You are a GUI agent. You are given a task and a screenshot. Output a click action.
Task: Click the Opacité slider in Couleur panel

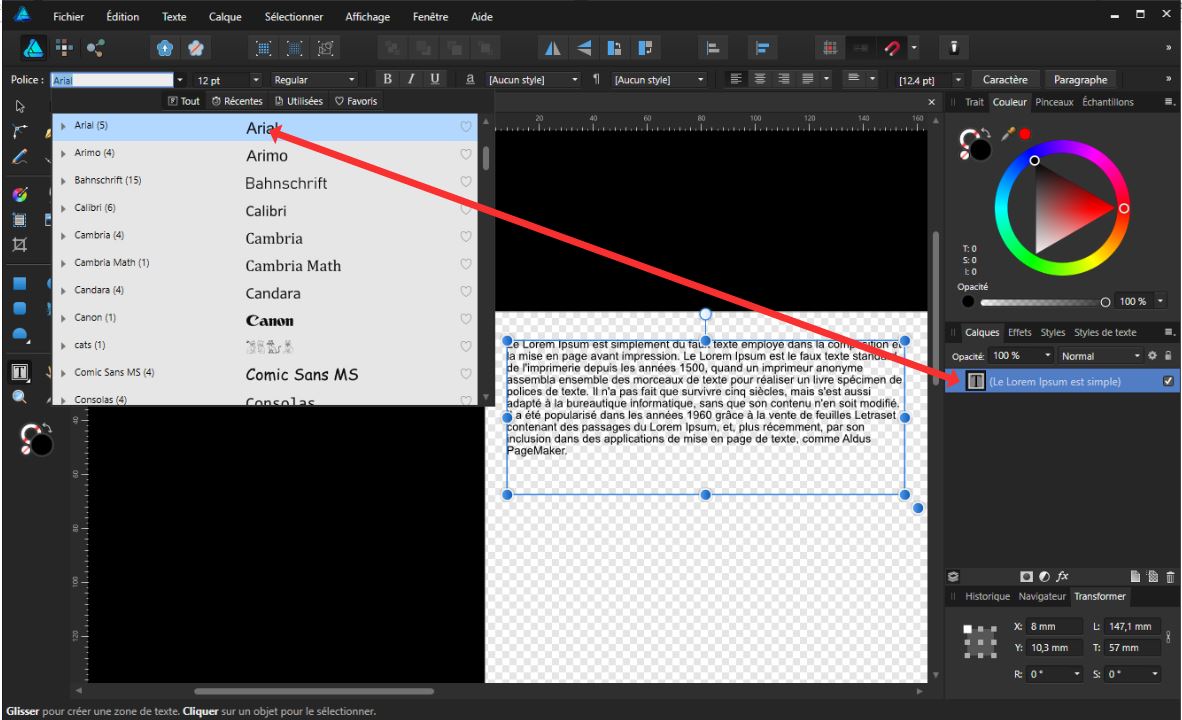point(1043,302)
